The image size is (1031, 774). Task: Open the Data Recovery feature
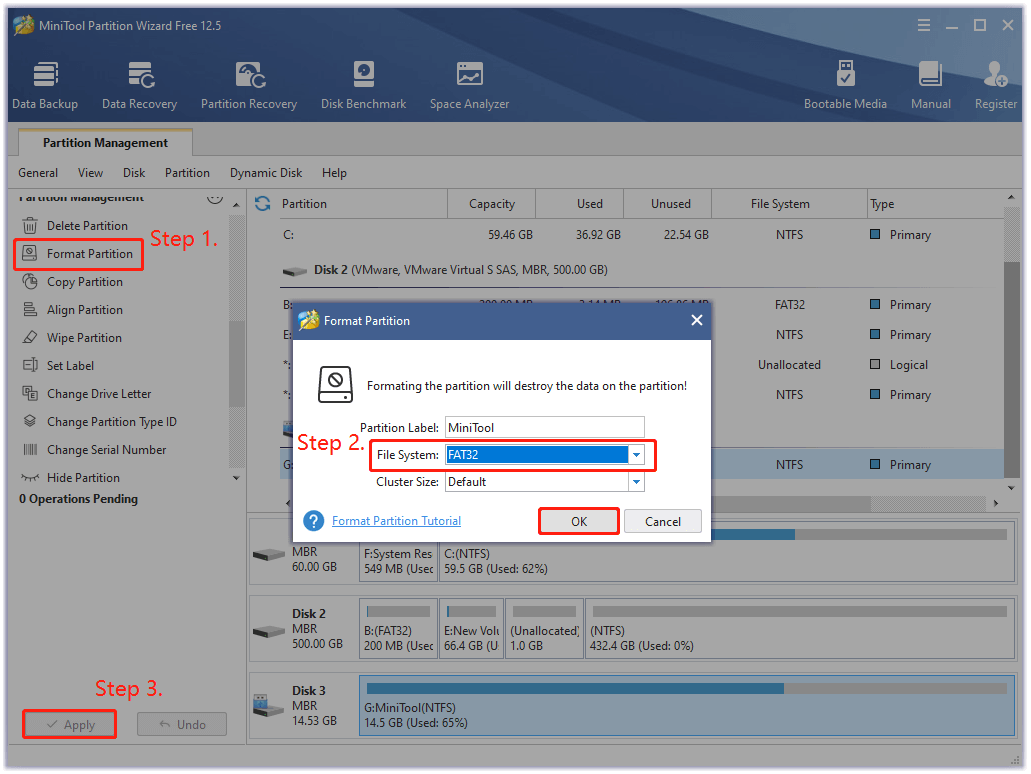[x=139, y=84]
